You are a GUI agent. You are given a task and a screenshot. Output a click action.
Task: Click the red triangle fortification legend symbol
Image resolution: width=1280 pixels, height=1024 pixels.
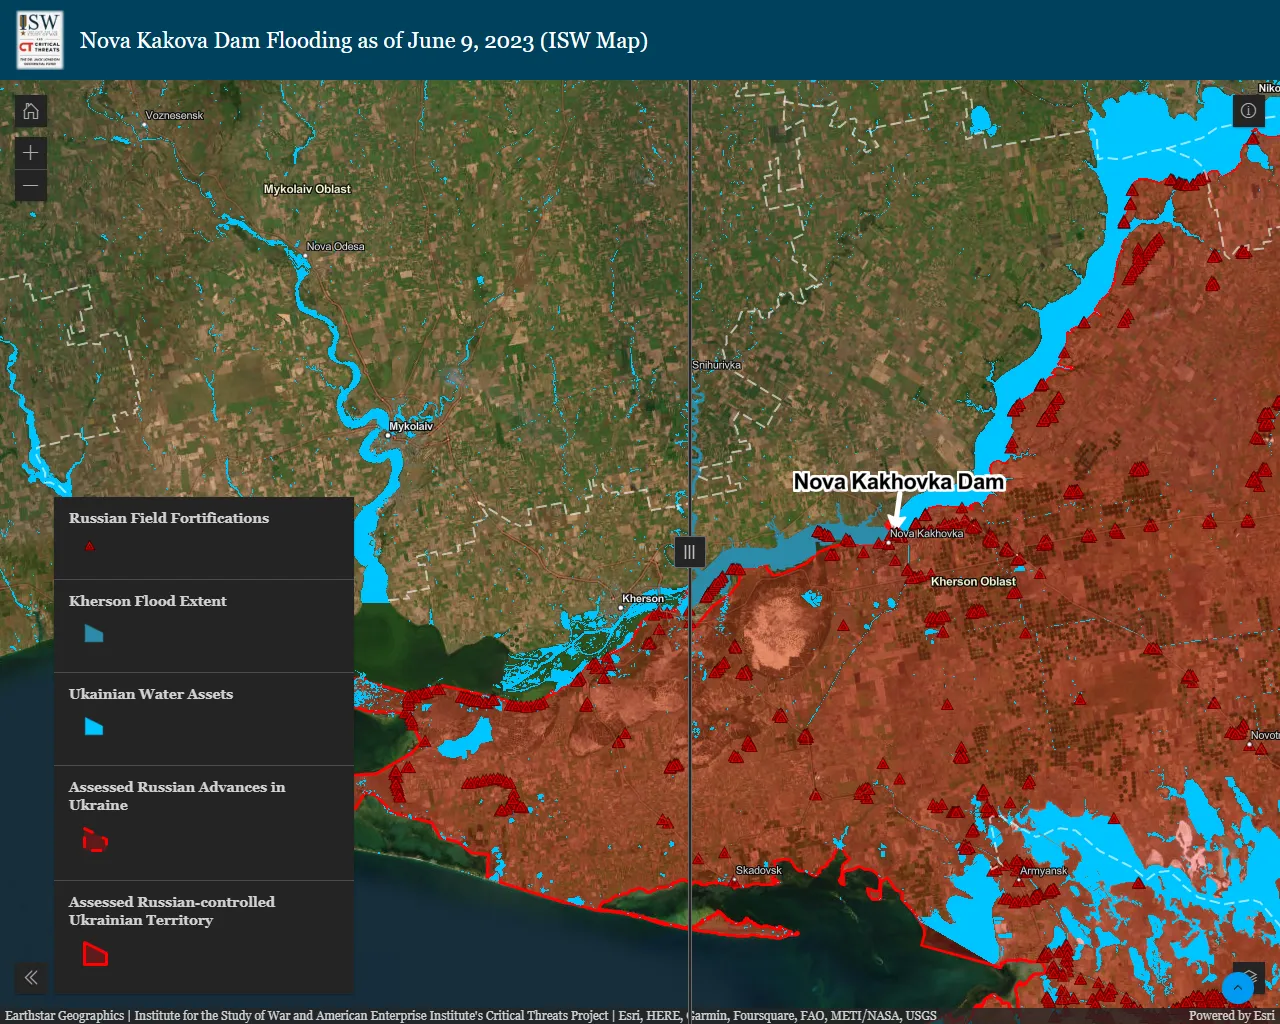click(x=90, y=547)
